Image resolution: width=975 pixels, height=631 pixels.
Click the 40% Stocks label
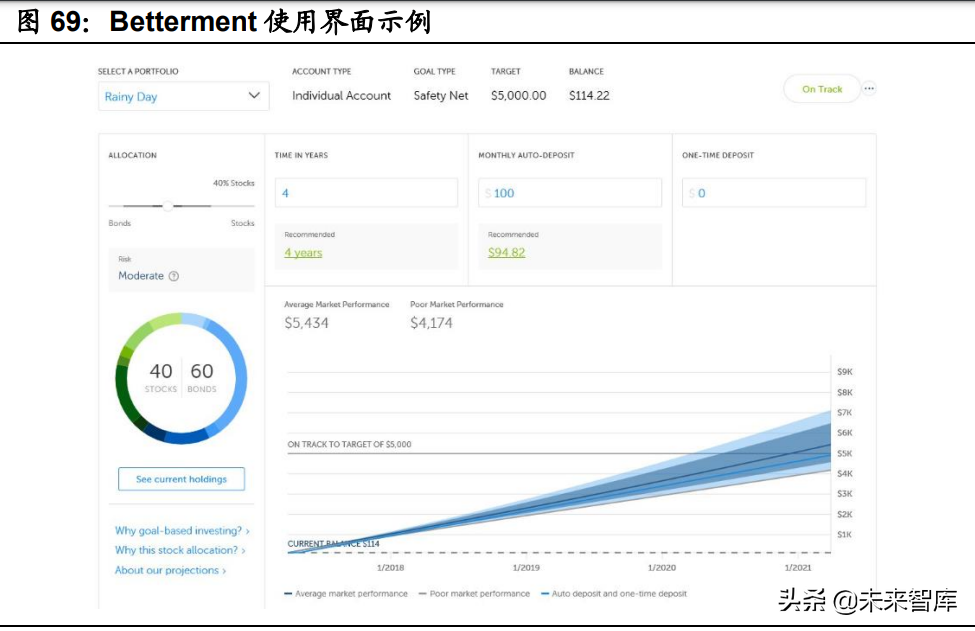click(234, 183)
